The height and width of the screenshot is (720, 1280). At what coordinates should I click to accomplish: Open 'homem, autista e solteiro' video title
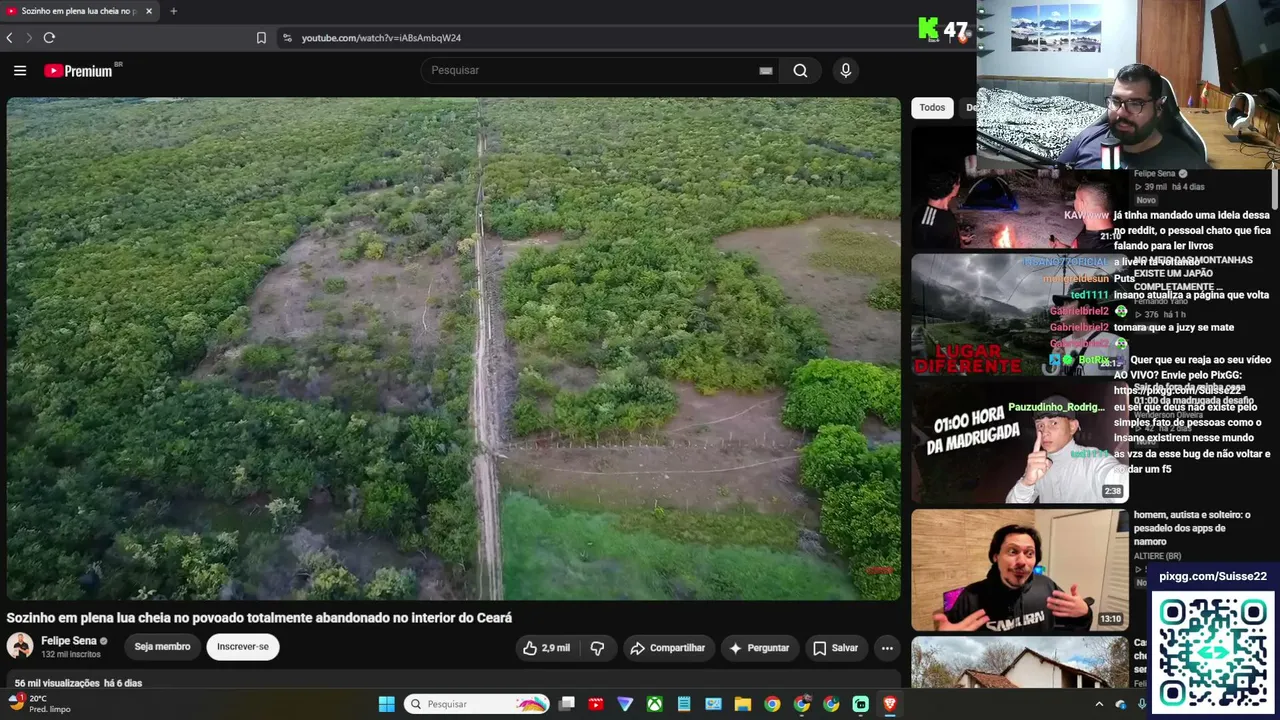click(1192, 528)
